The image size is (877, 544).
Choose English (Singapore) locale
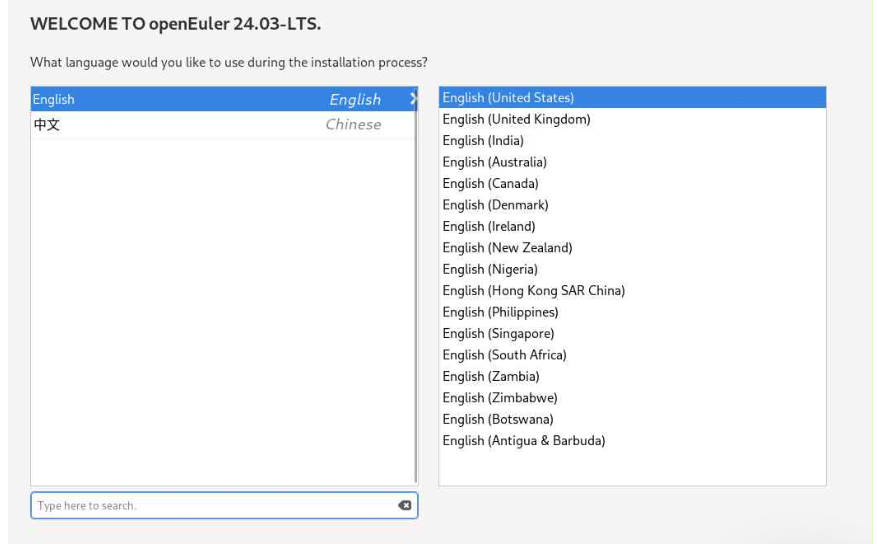[632, 333]
